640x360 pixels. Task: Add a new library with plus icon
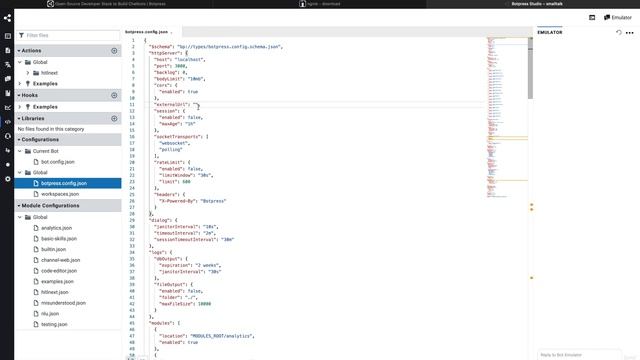pos(114,118)
